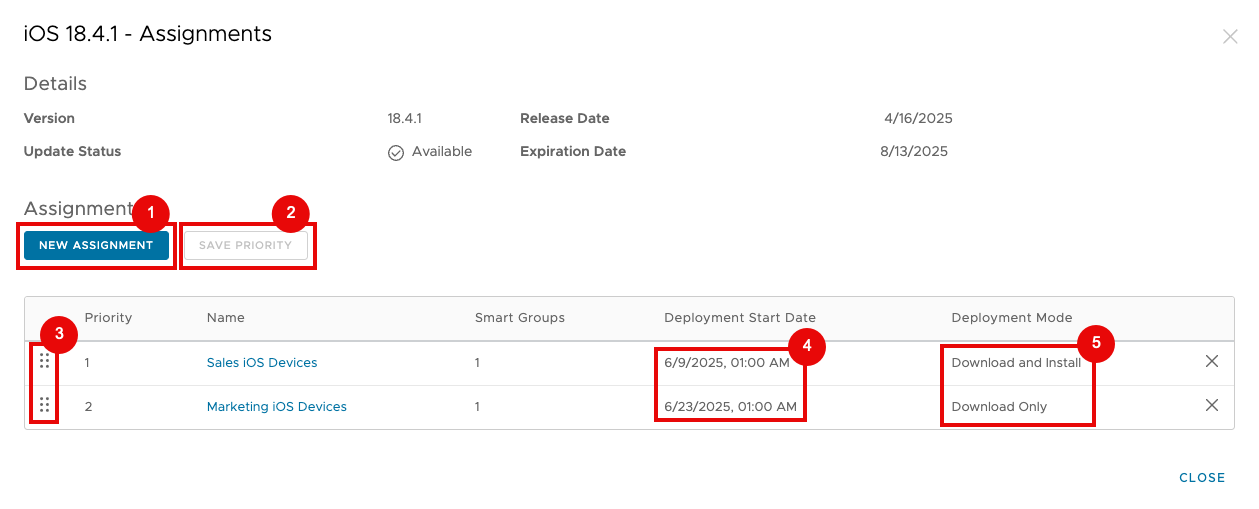Delete the Marketing iOS Devices assignment row

click(x=1211, y=406)
